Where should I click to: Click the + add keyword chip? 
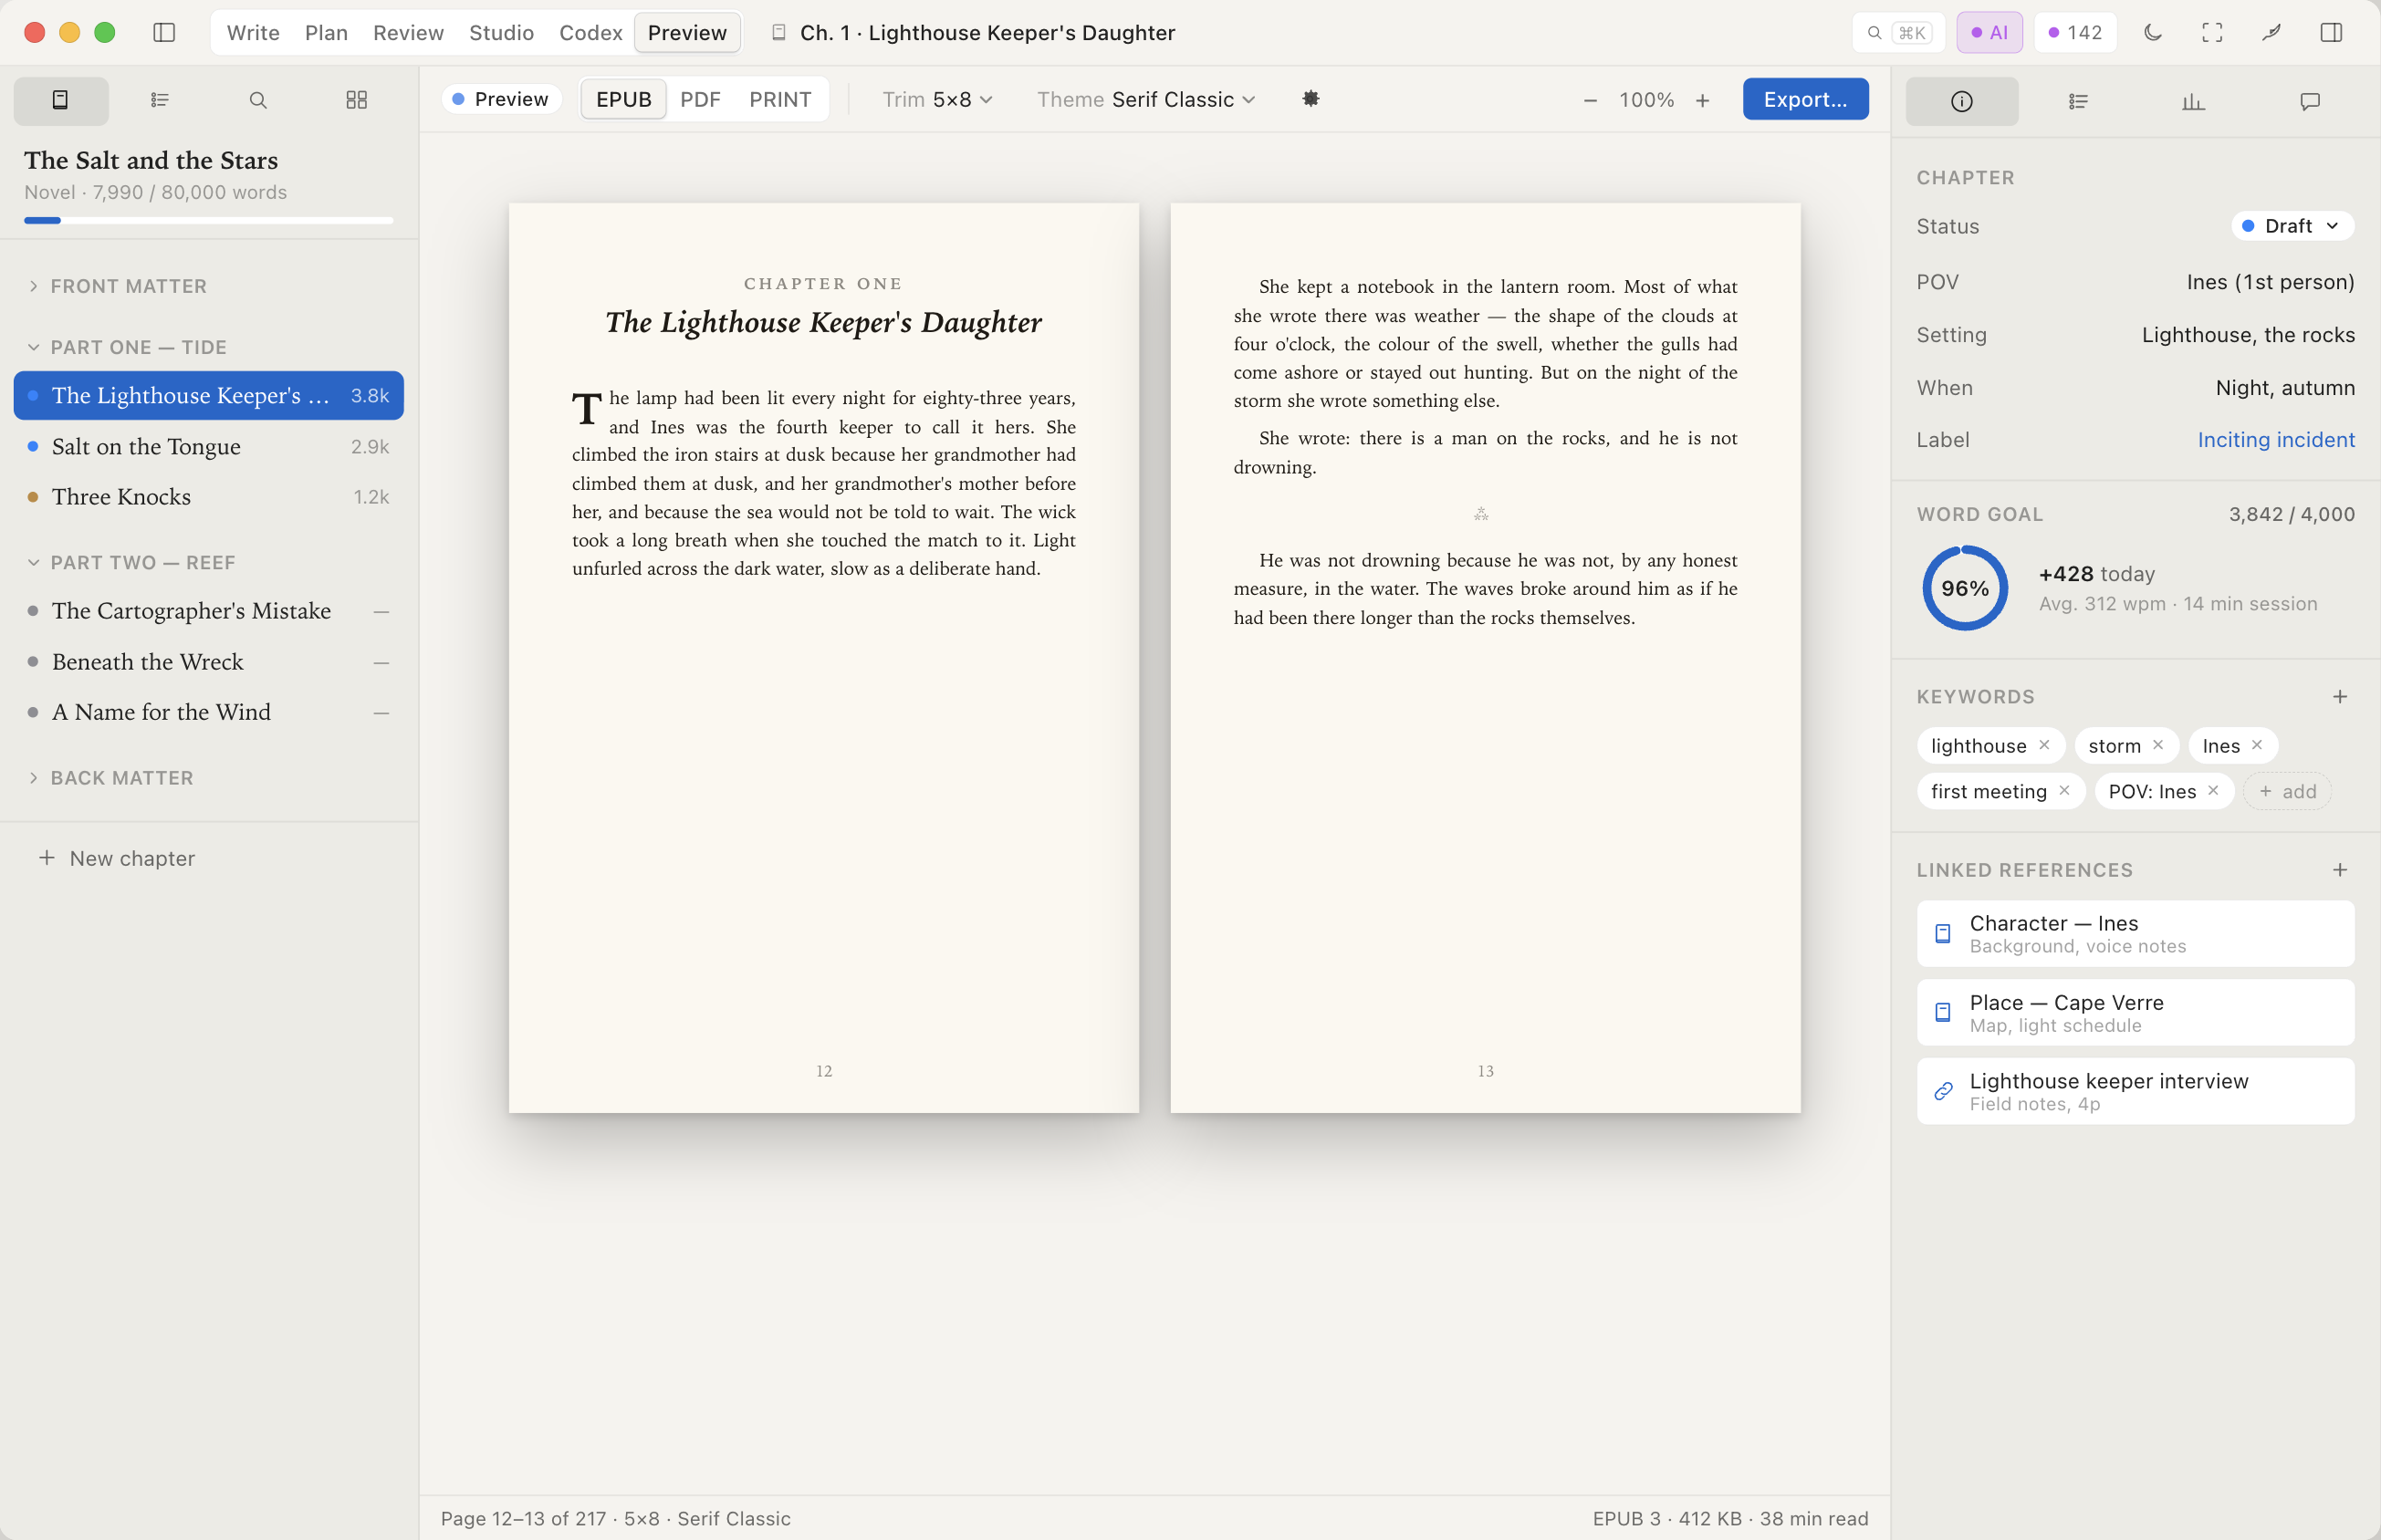[2287, 791]
